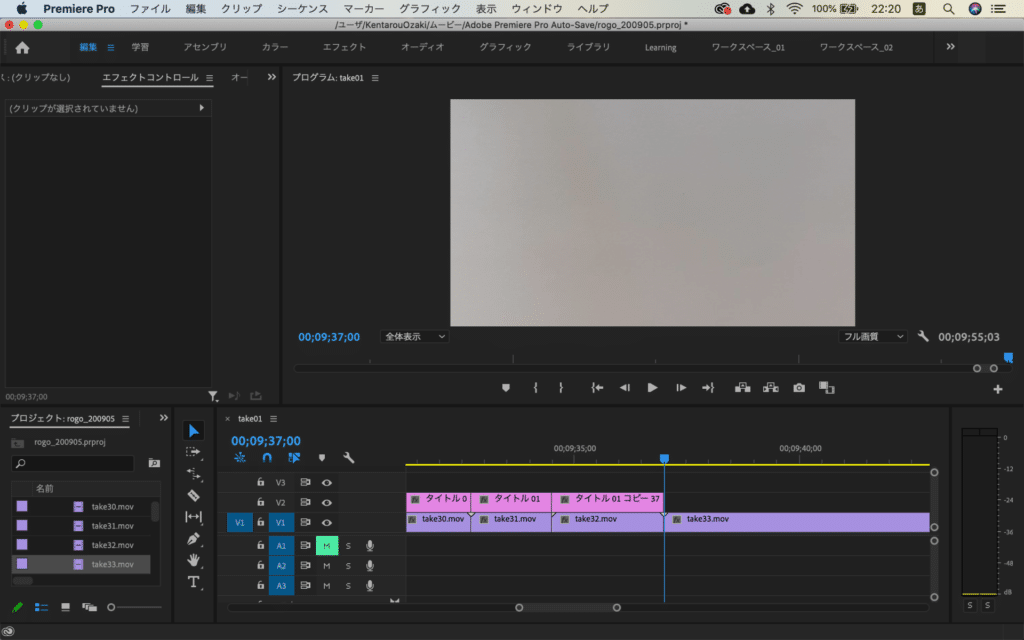The height and width of the screenshot is (640, 1024).
Task: Click the Add Marker button in monitor
Action: (x=505, y=388)
